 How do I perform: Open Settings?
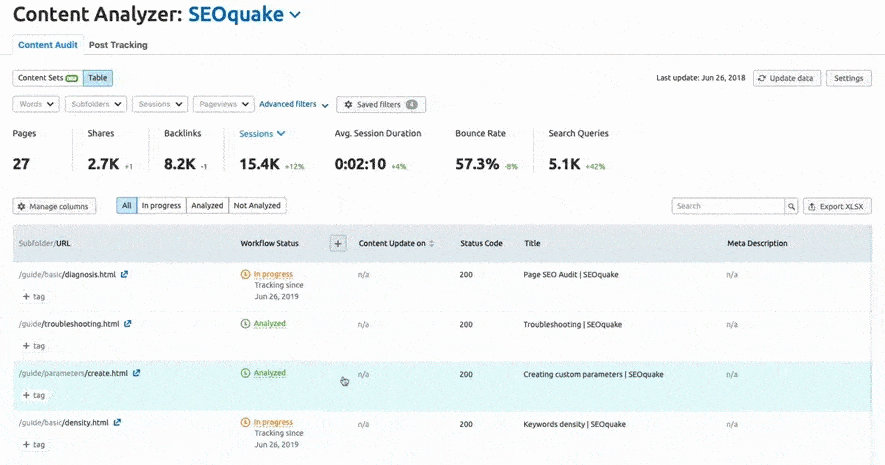[848, 78]
